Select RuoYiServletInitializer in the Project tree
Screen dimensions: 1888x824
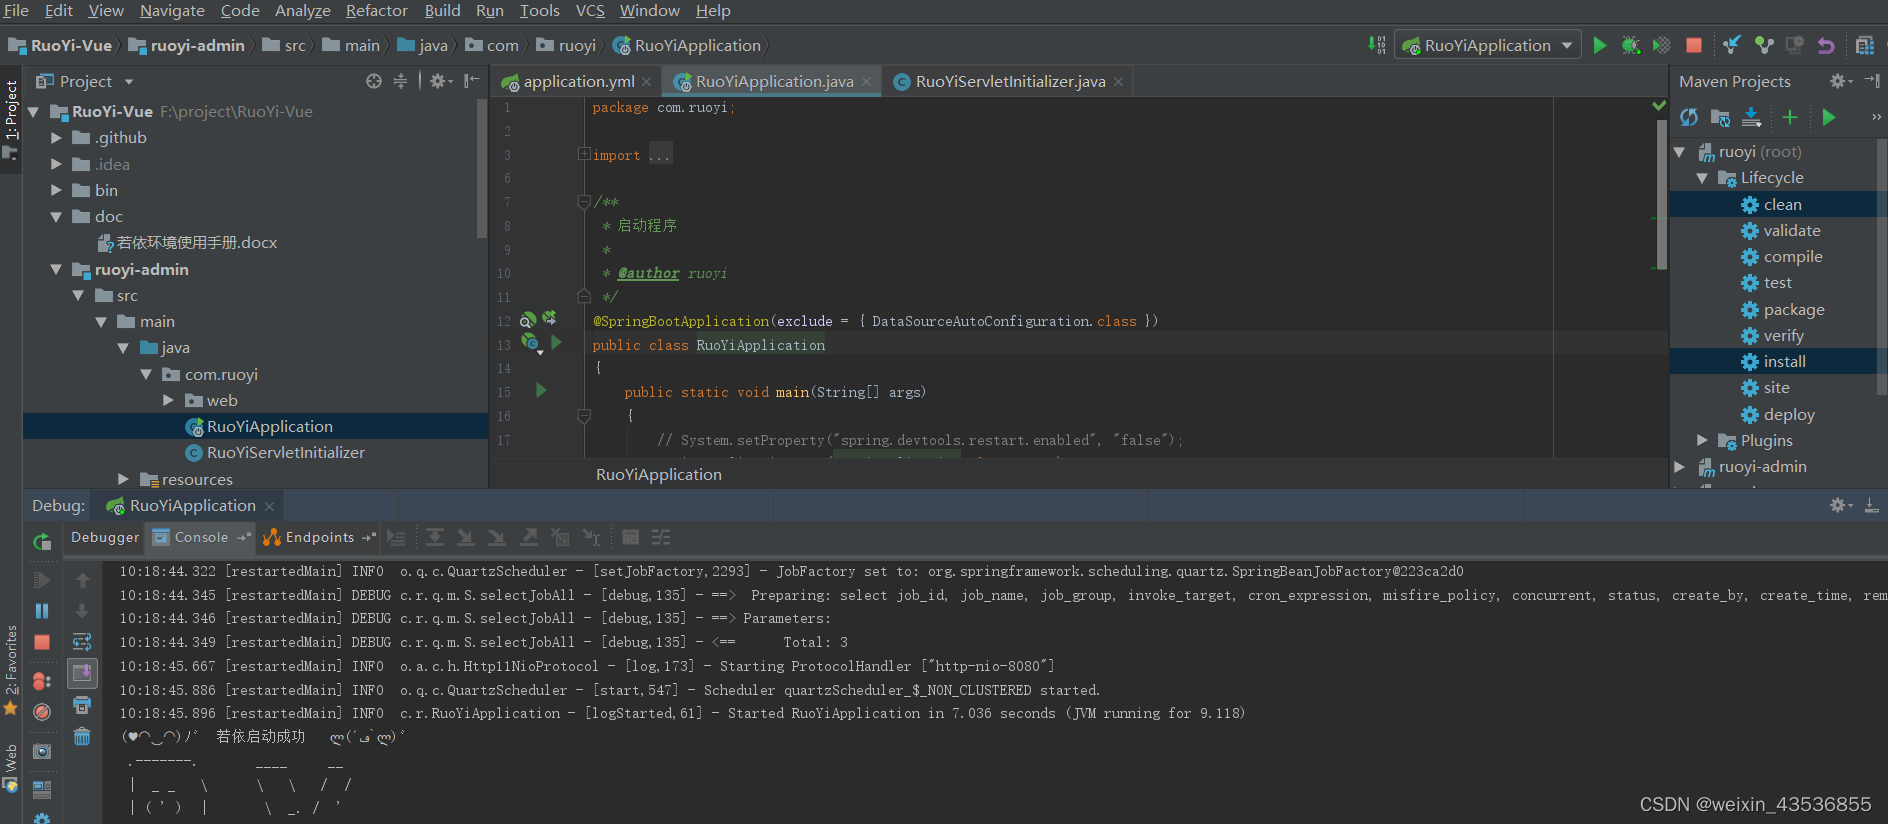point(285,452)
